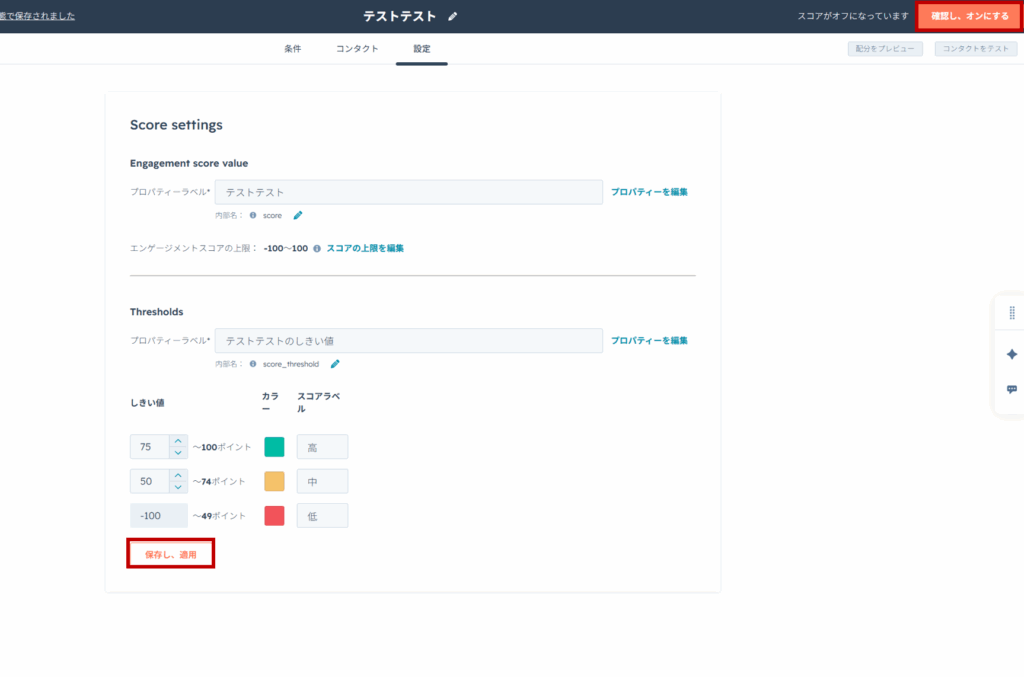Decrease the 75 threshold with down arrow
The width and height of the screenshot is (1024, 677).
[x=178, y=452]
